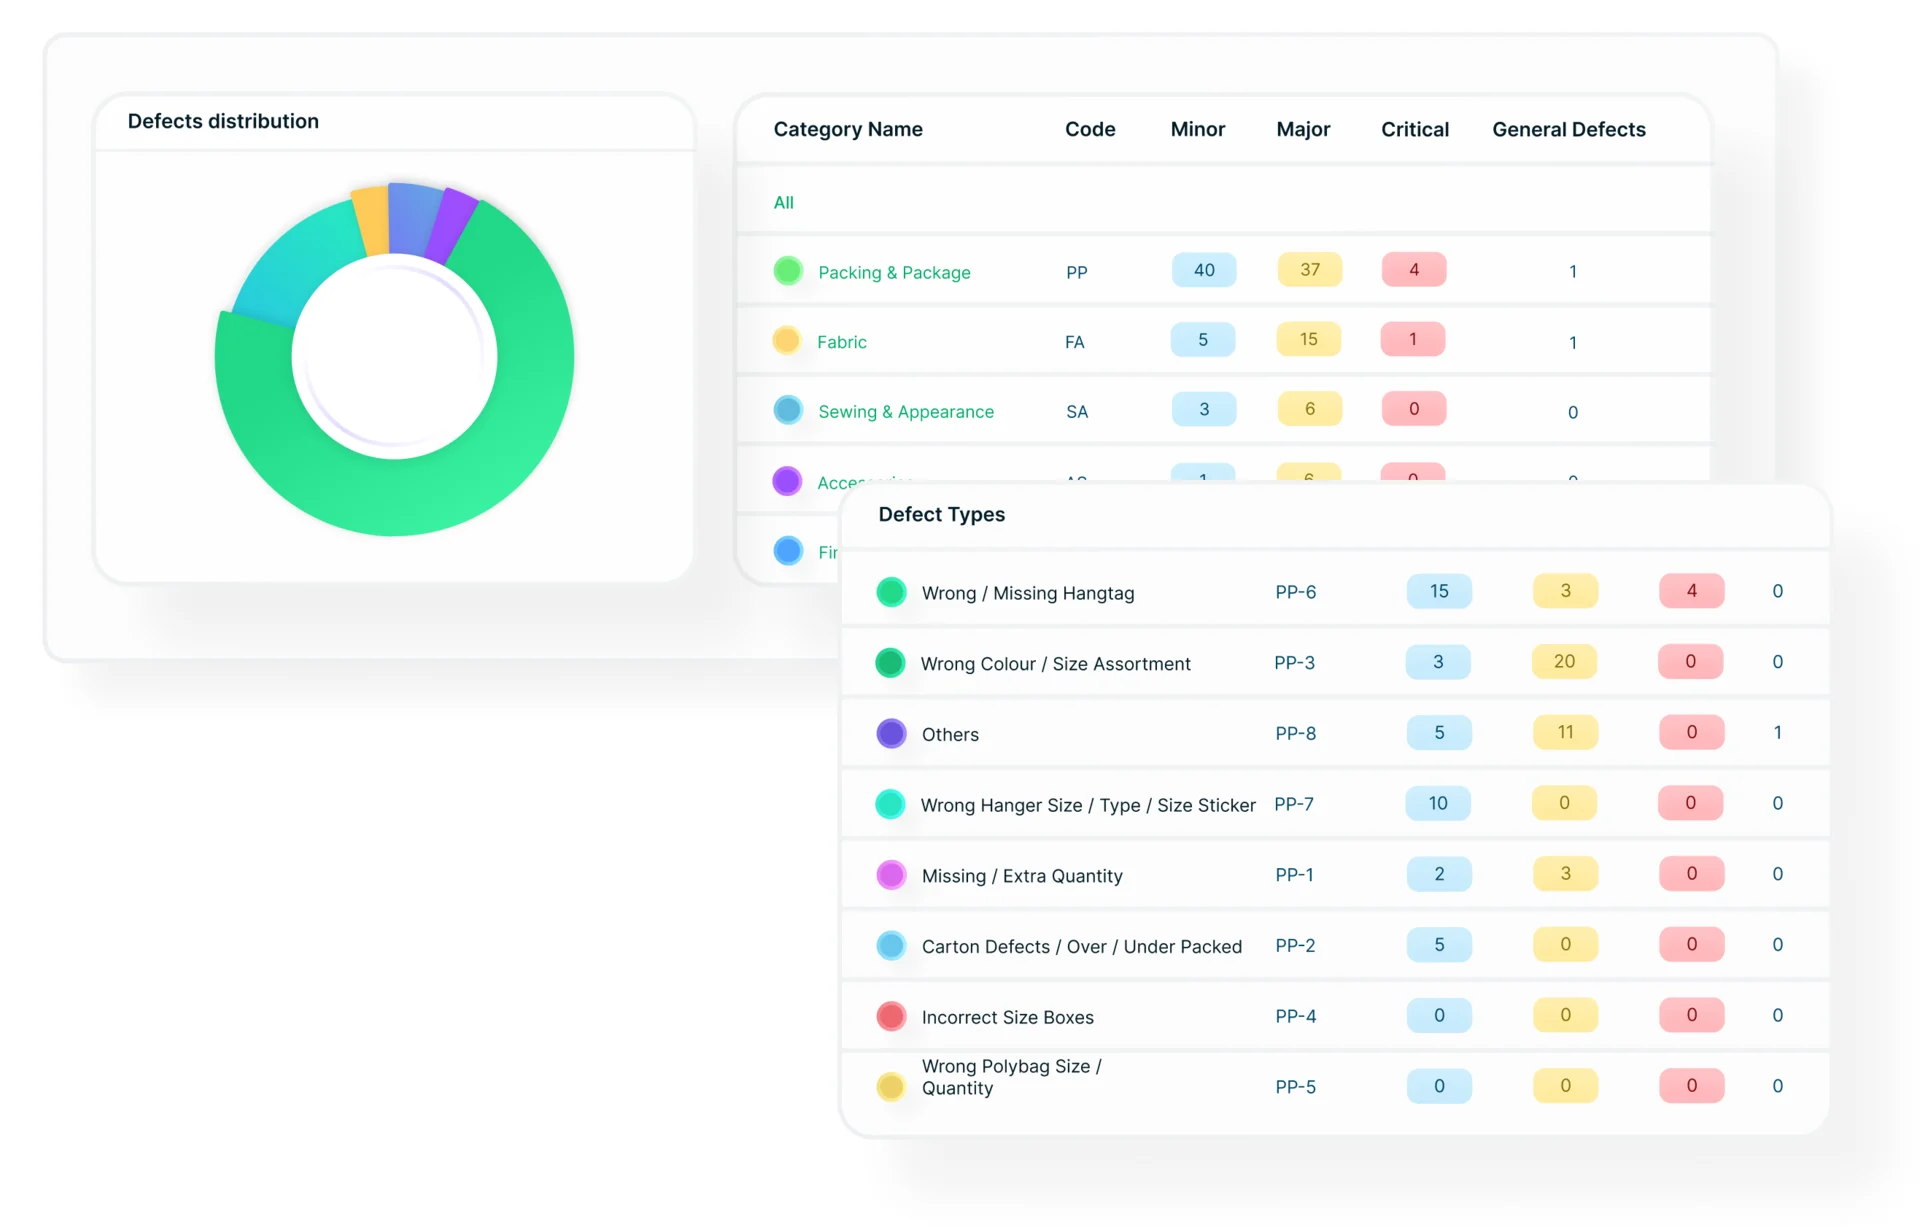Click the green dot beside Wrong / Missing Hangtag
This screenshot has height=1227, width=1920.
click(891, 592)
